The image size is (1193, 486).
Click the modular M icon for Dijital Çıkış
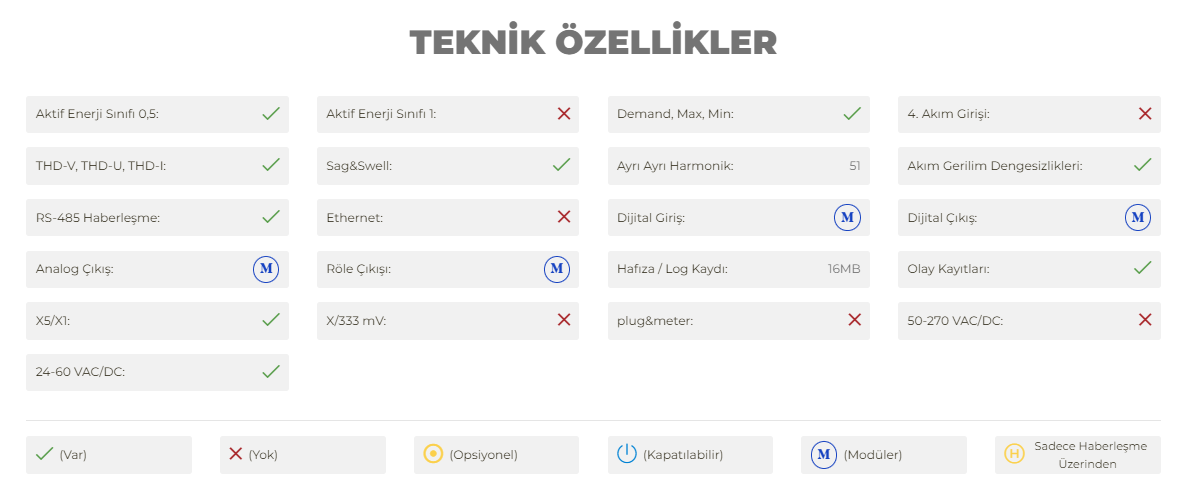pos(1137,218)
